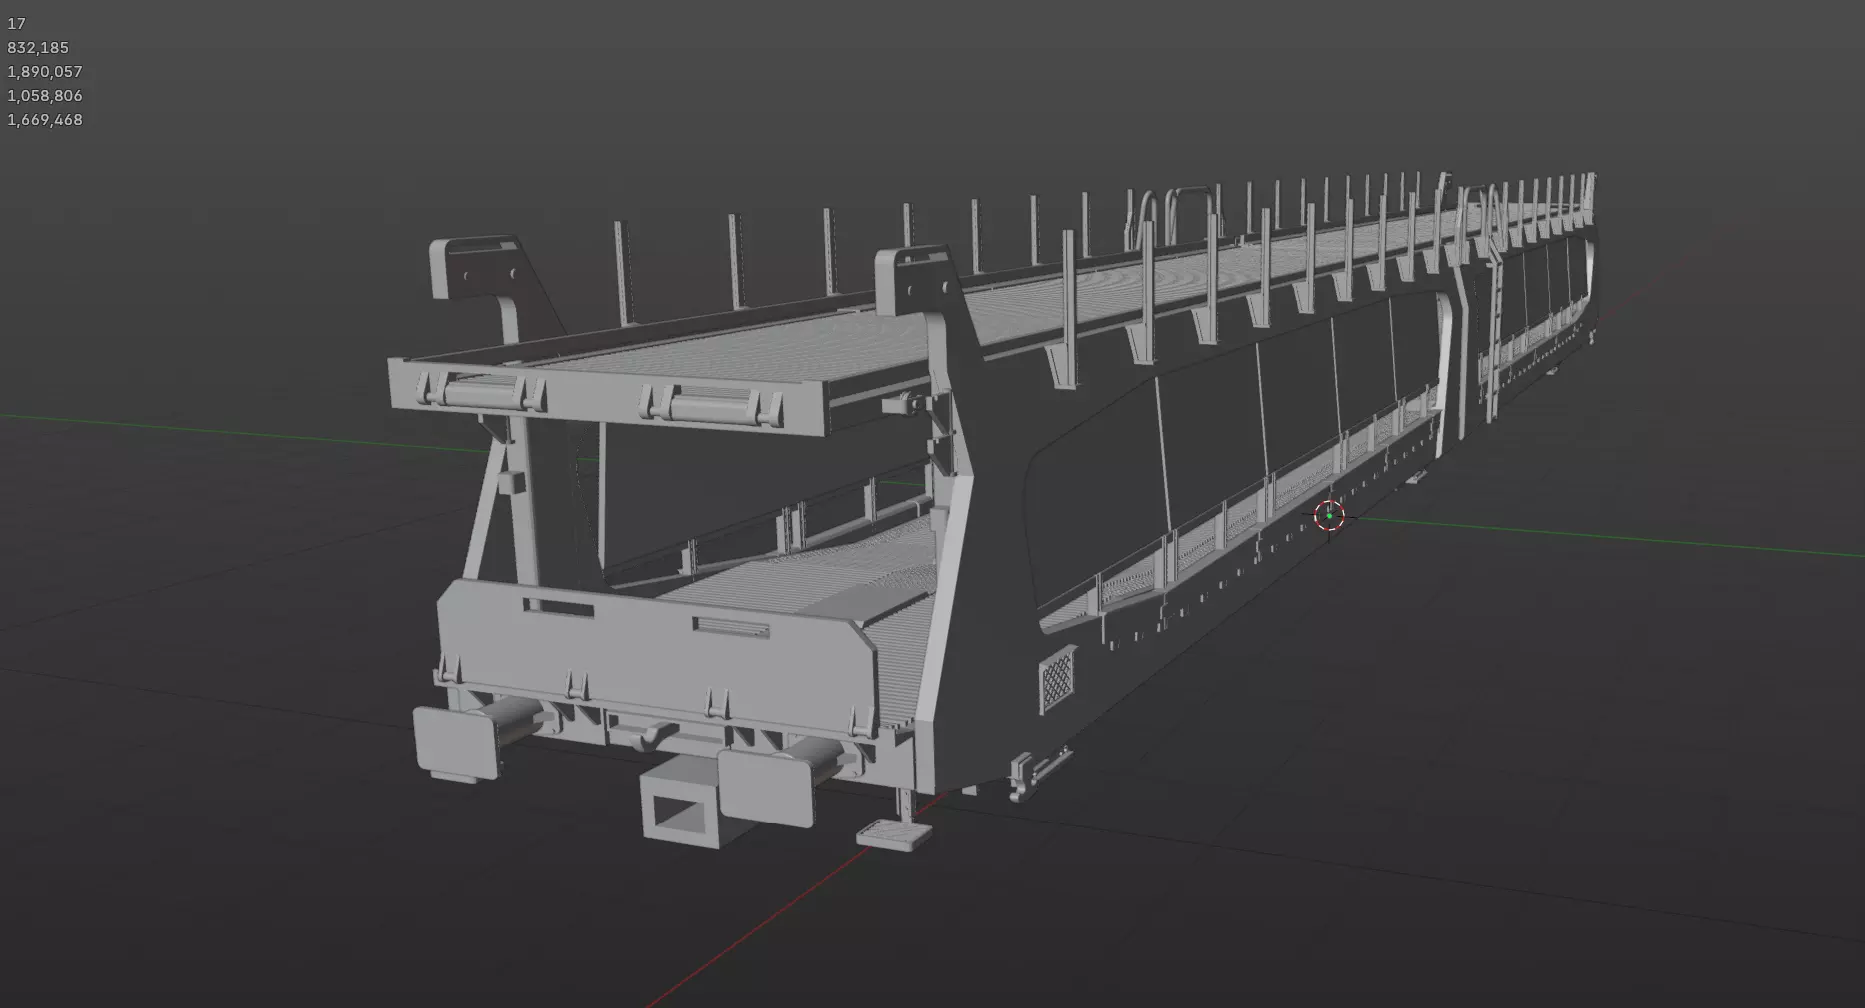This screenshot has height=1008, width=1865.
Task: Click the statistics value 832,185
Action: (x=38, y=47)
